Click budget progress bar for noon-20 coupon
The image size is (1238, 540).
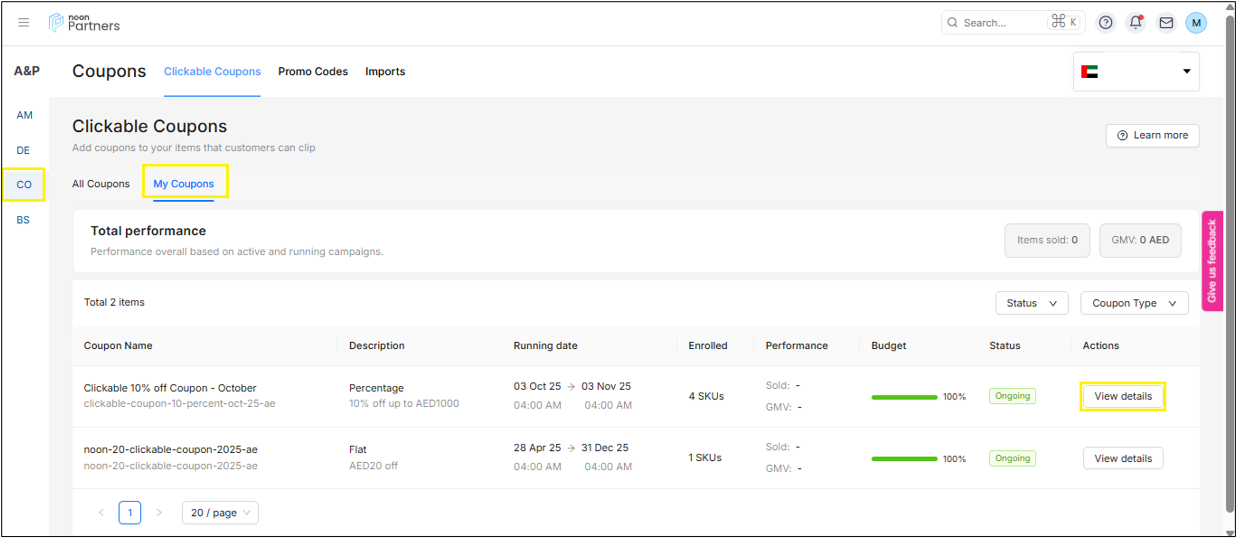coord(904,459)
